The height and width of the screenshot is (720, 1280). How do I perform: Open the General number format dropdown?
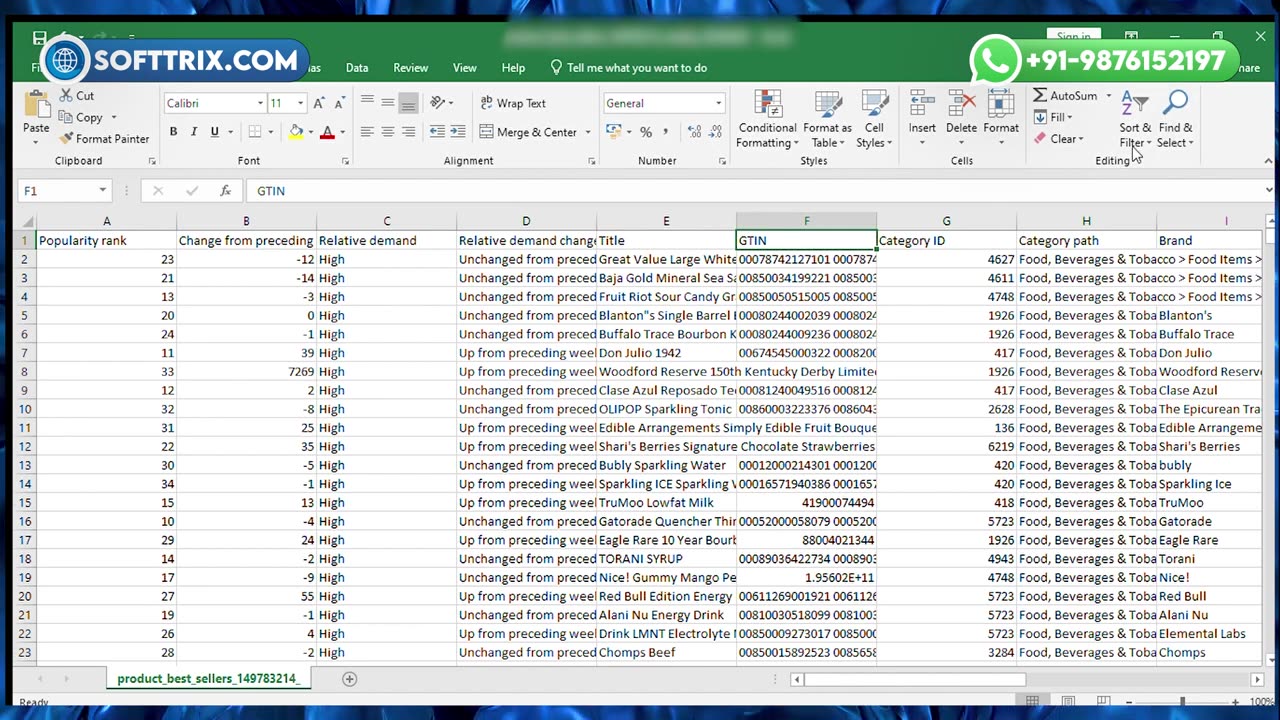[718, 103]
